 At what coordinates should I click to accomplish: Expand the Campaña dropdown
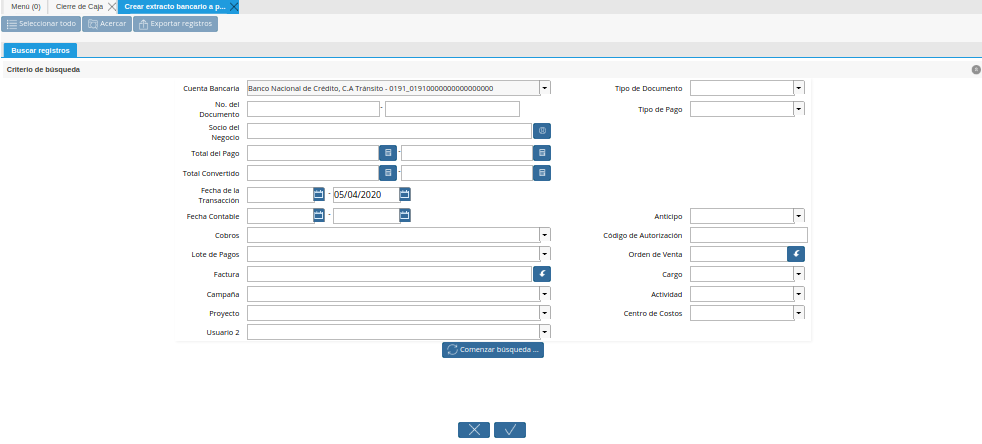coord(545,294)
